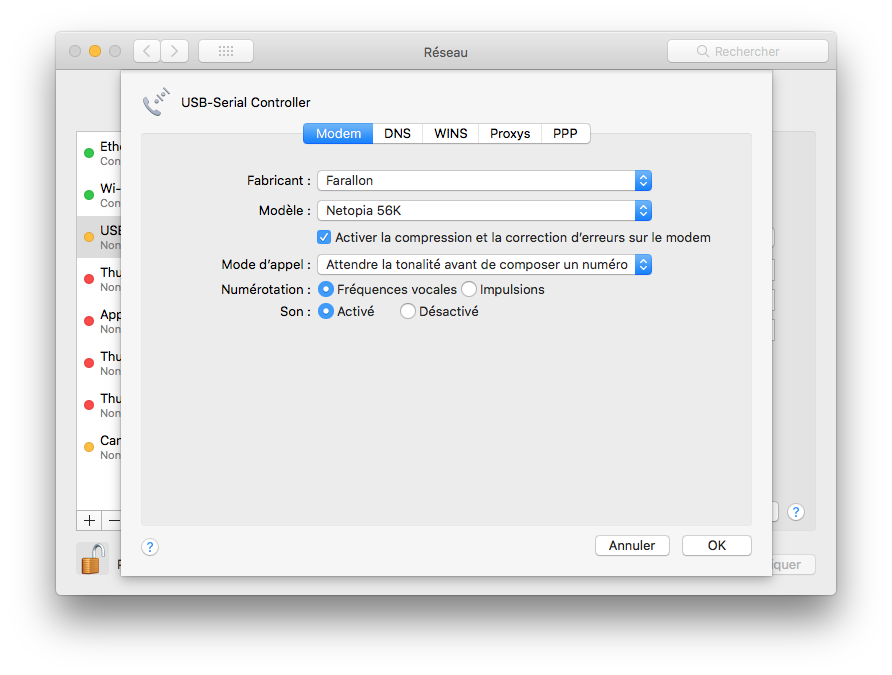This screenshot has width=892, height=675.
Task: Open the Modèle dropdown showing Netopia 56K
Action: (484, 211)
